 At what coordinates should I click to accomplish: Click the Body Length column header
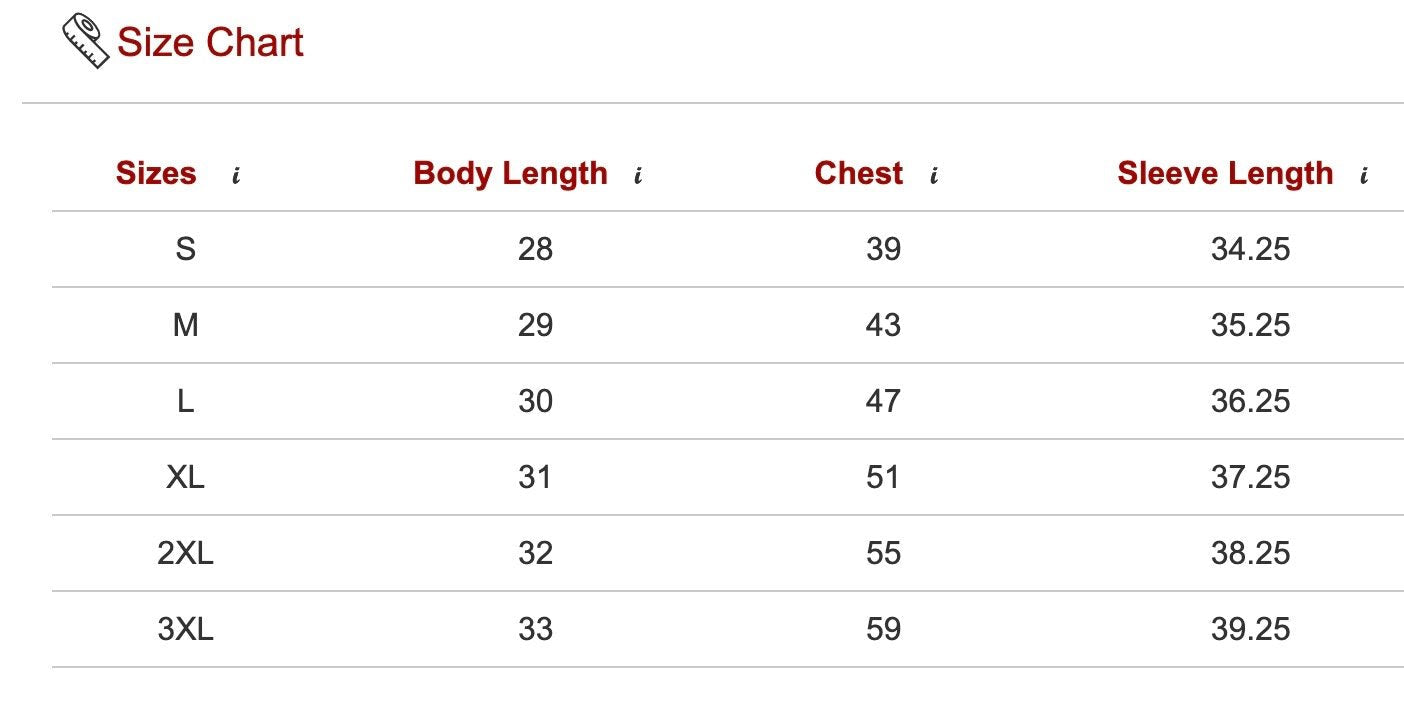[510, 173]
